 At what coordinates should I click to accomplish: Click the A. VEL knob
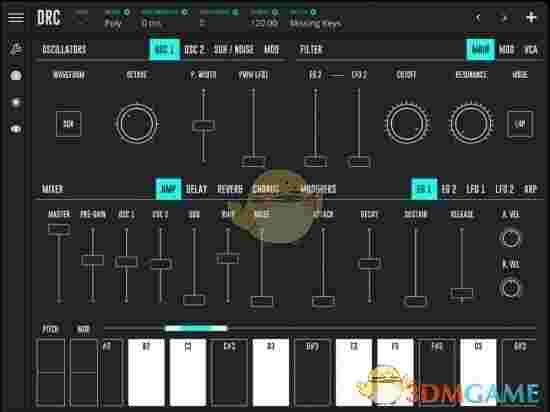510,238
